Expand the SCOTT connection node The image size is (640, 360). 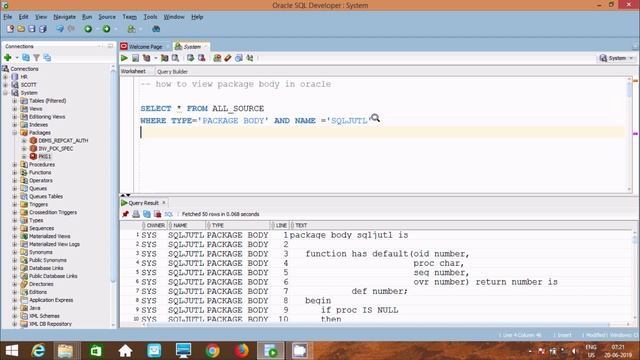(5, 85)
